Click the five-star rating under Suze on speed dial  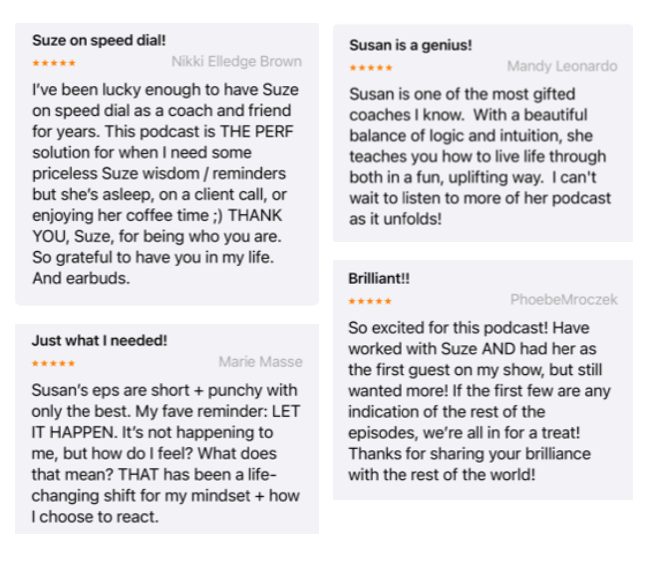tap(54, 63)
